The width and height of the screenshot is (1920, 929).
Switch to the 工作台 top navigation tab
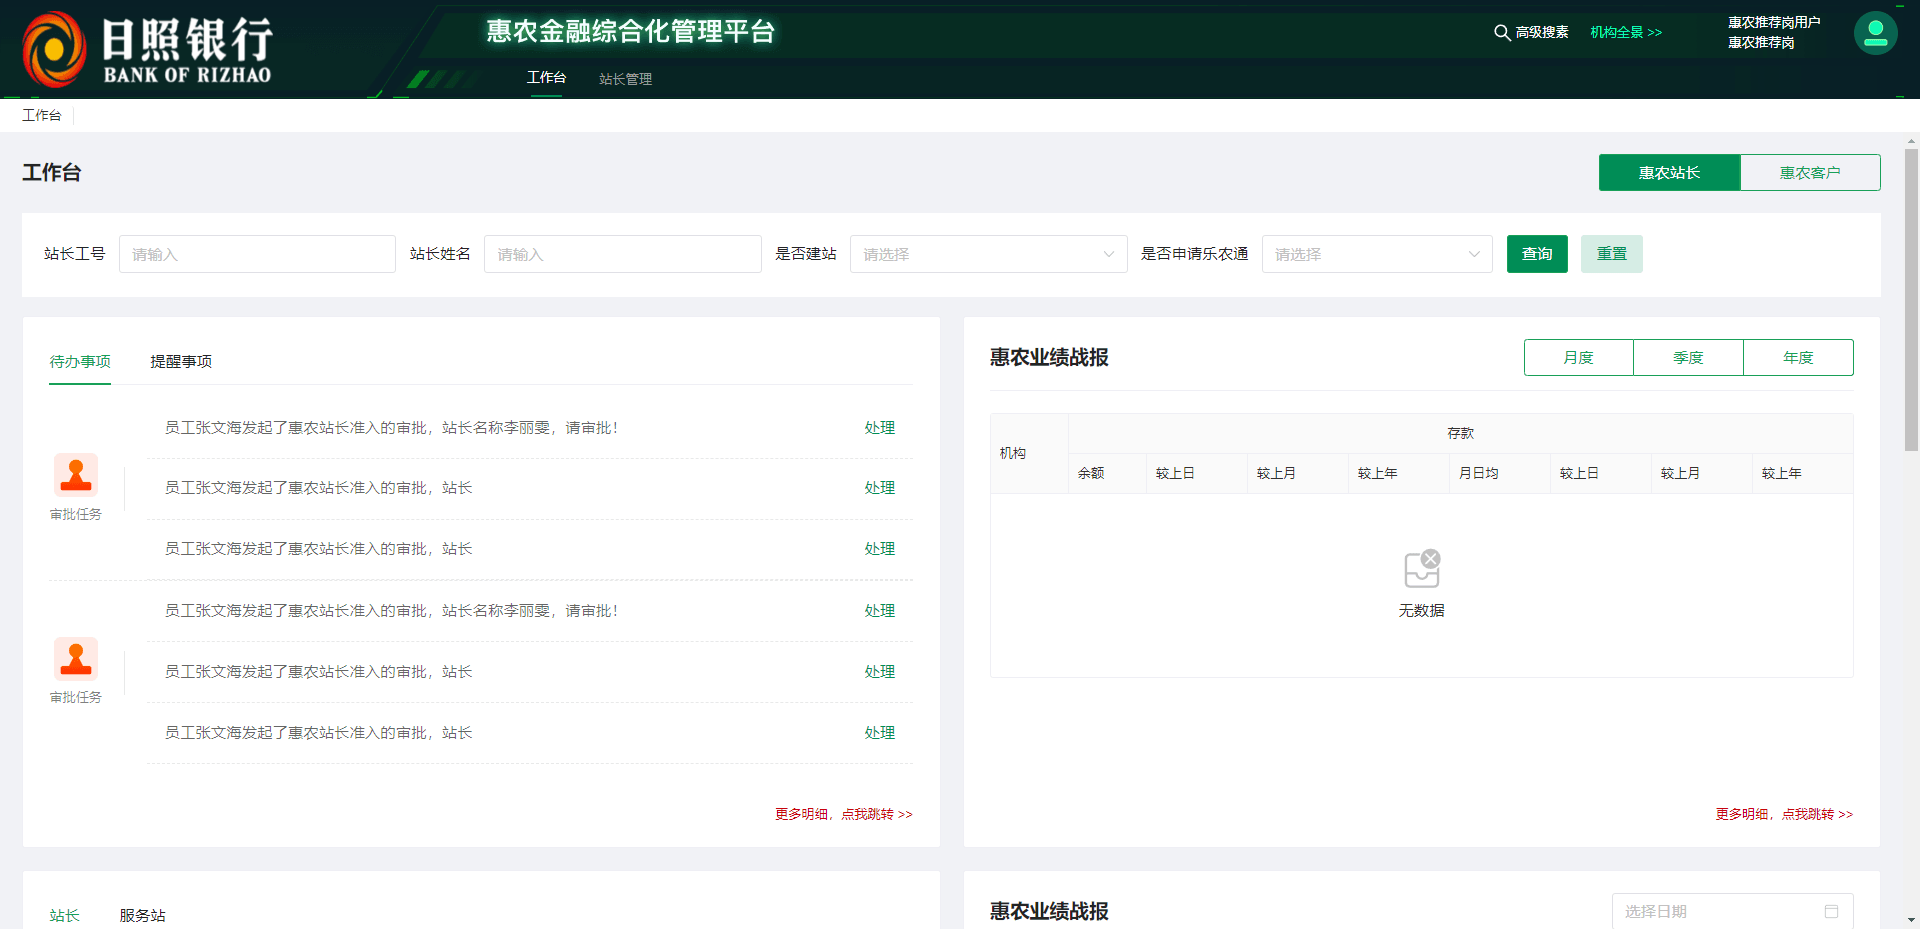pyautogui.click(x=546, y=78)
